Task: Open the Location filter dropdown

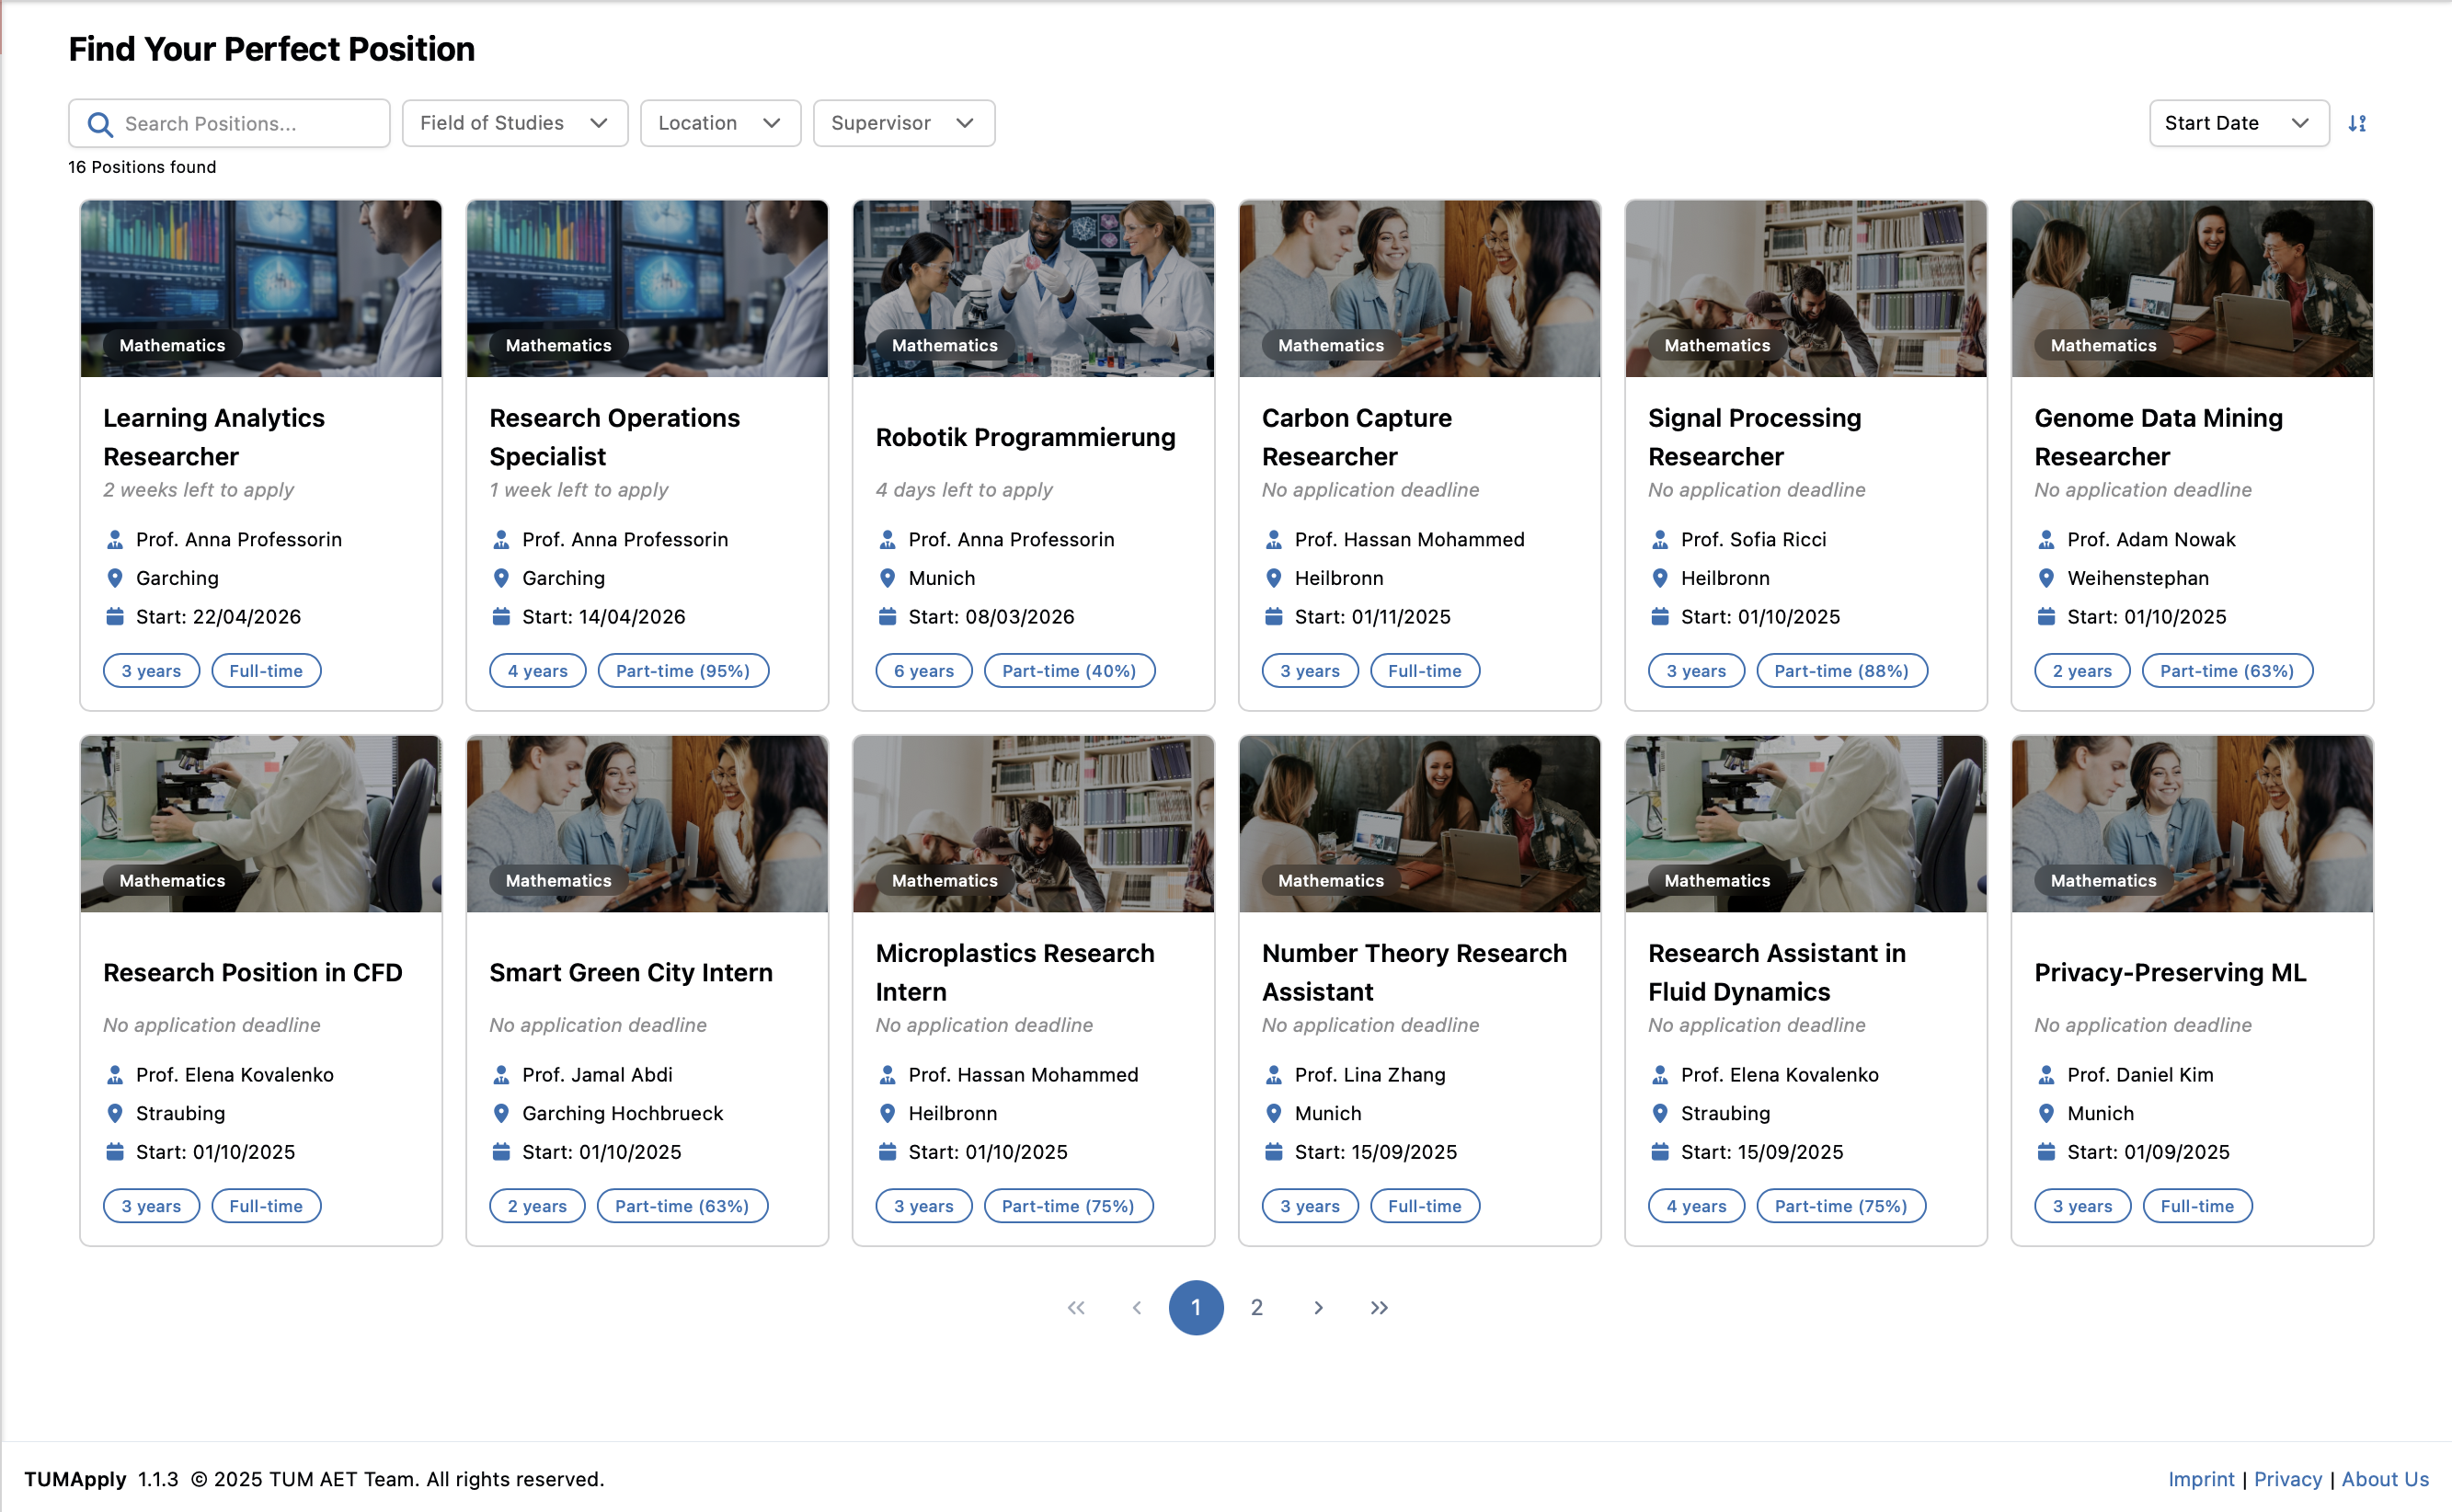Action: (720, 123)
